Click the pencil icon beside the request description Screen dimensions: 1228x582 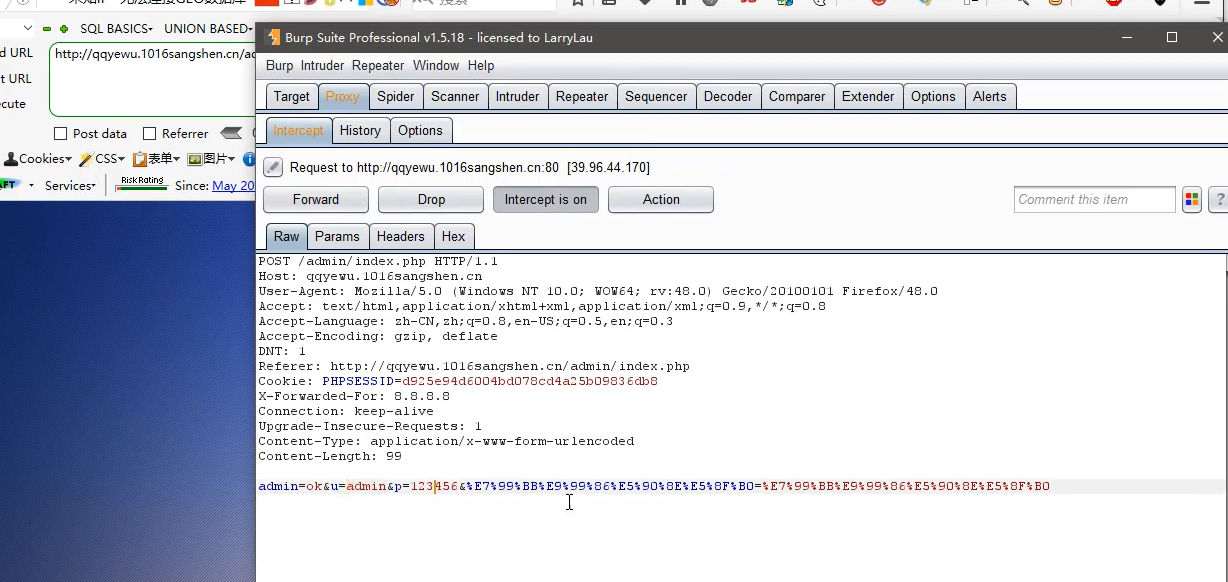coord(272,166)
